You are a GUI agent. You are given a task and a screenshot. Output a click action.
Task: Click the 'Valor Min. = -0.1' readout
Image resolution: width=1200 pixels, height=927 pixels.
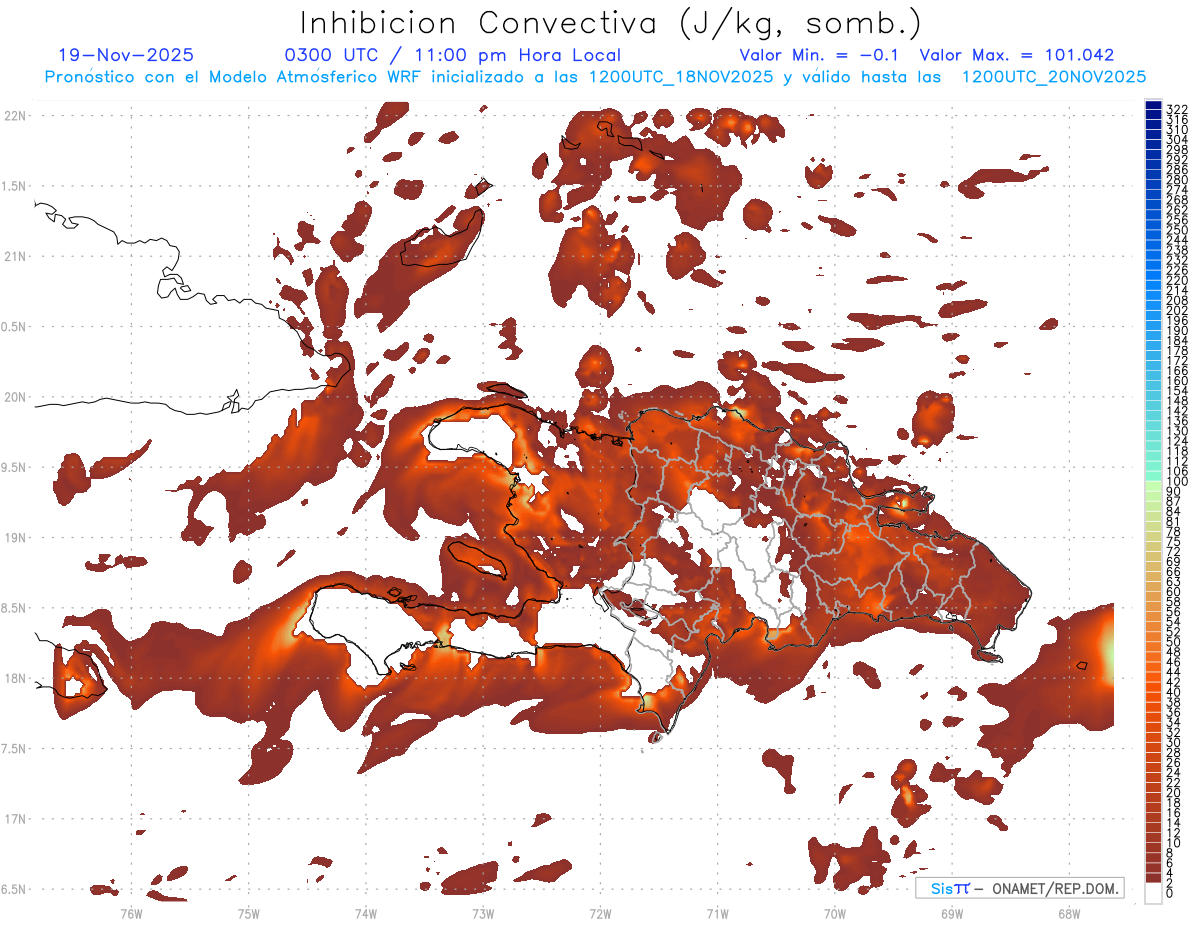click(x=821, y=55)
